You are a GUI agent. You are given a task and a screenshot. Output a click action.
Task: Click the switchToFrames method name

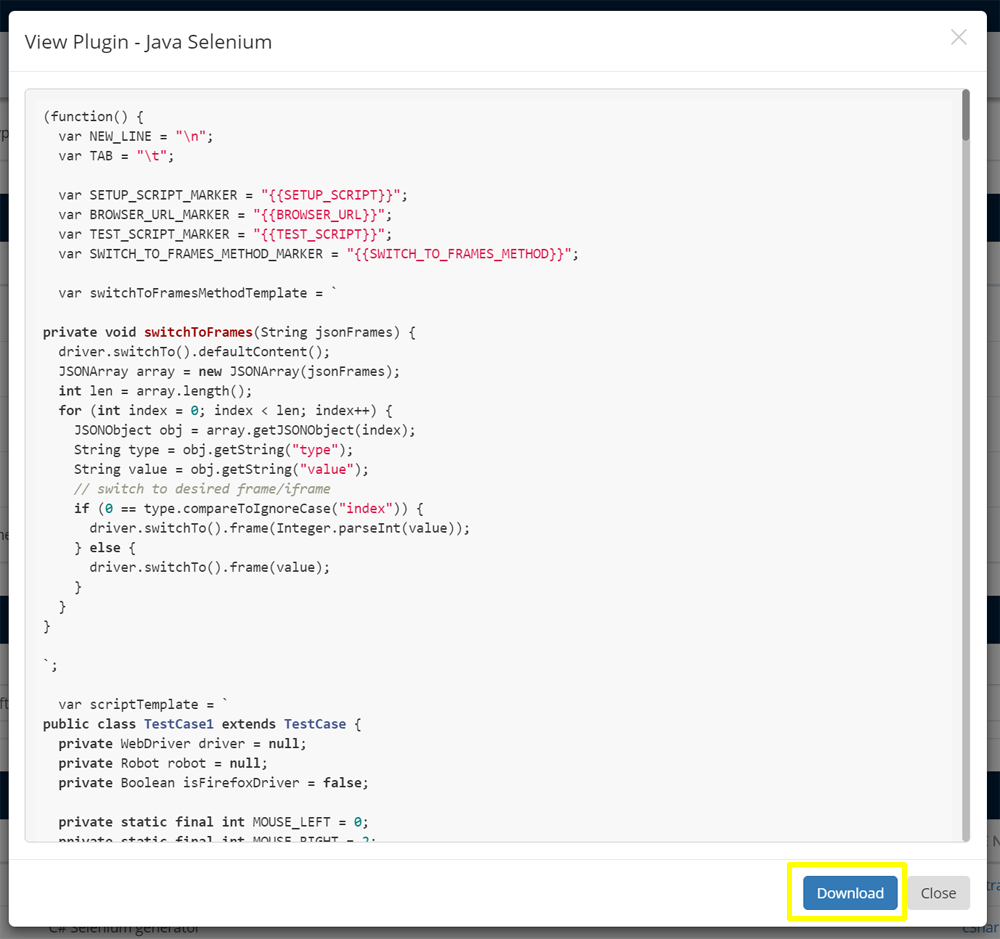point(198,332)
